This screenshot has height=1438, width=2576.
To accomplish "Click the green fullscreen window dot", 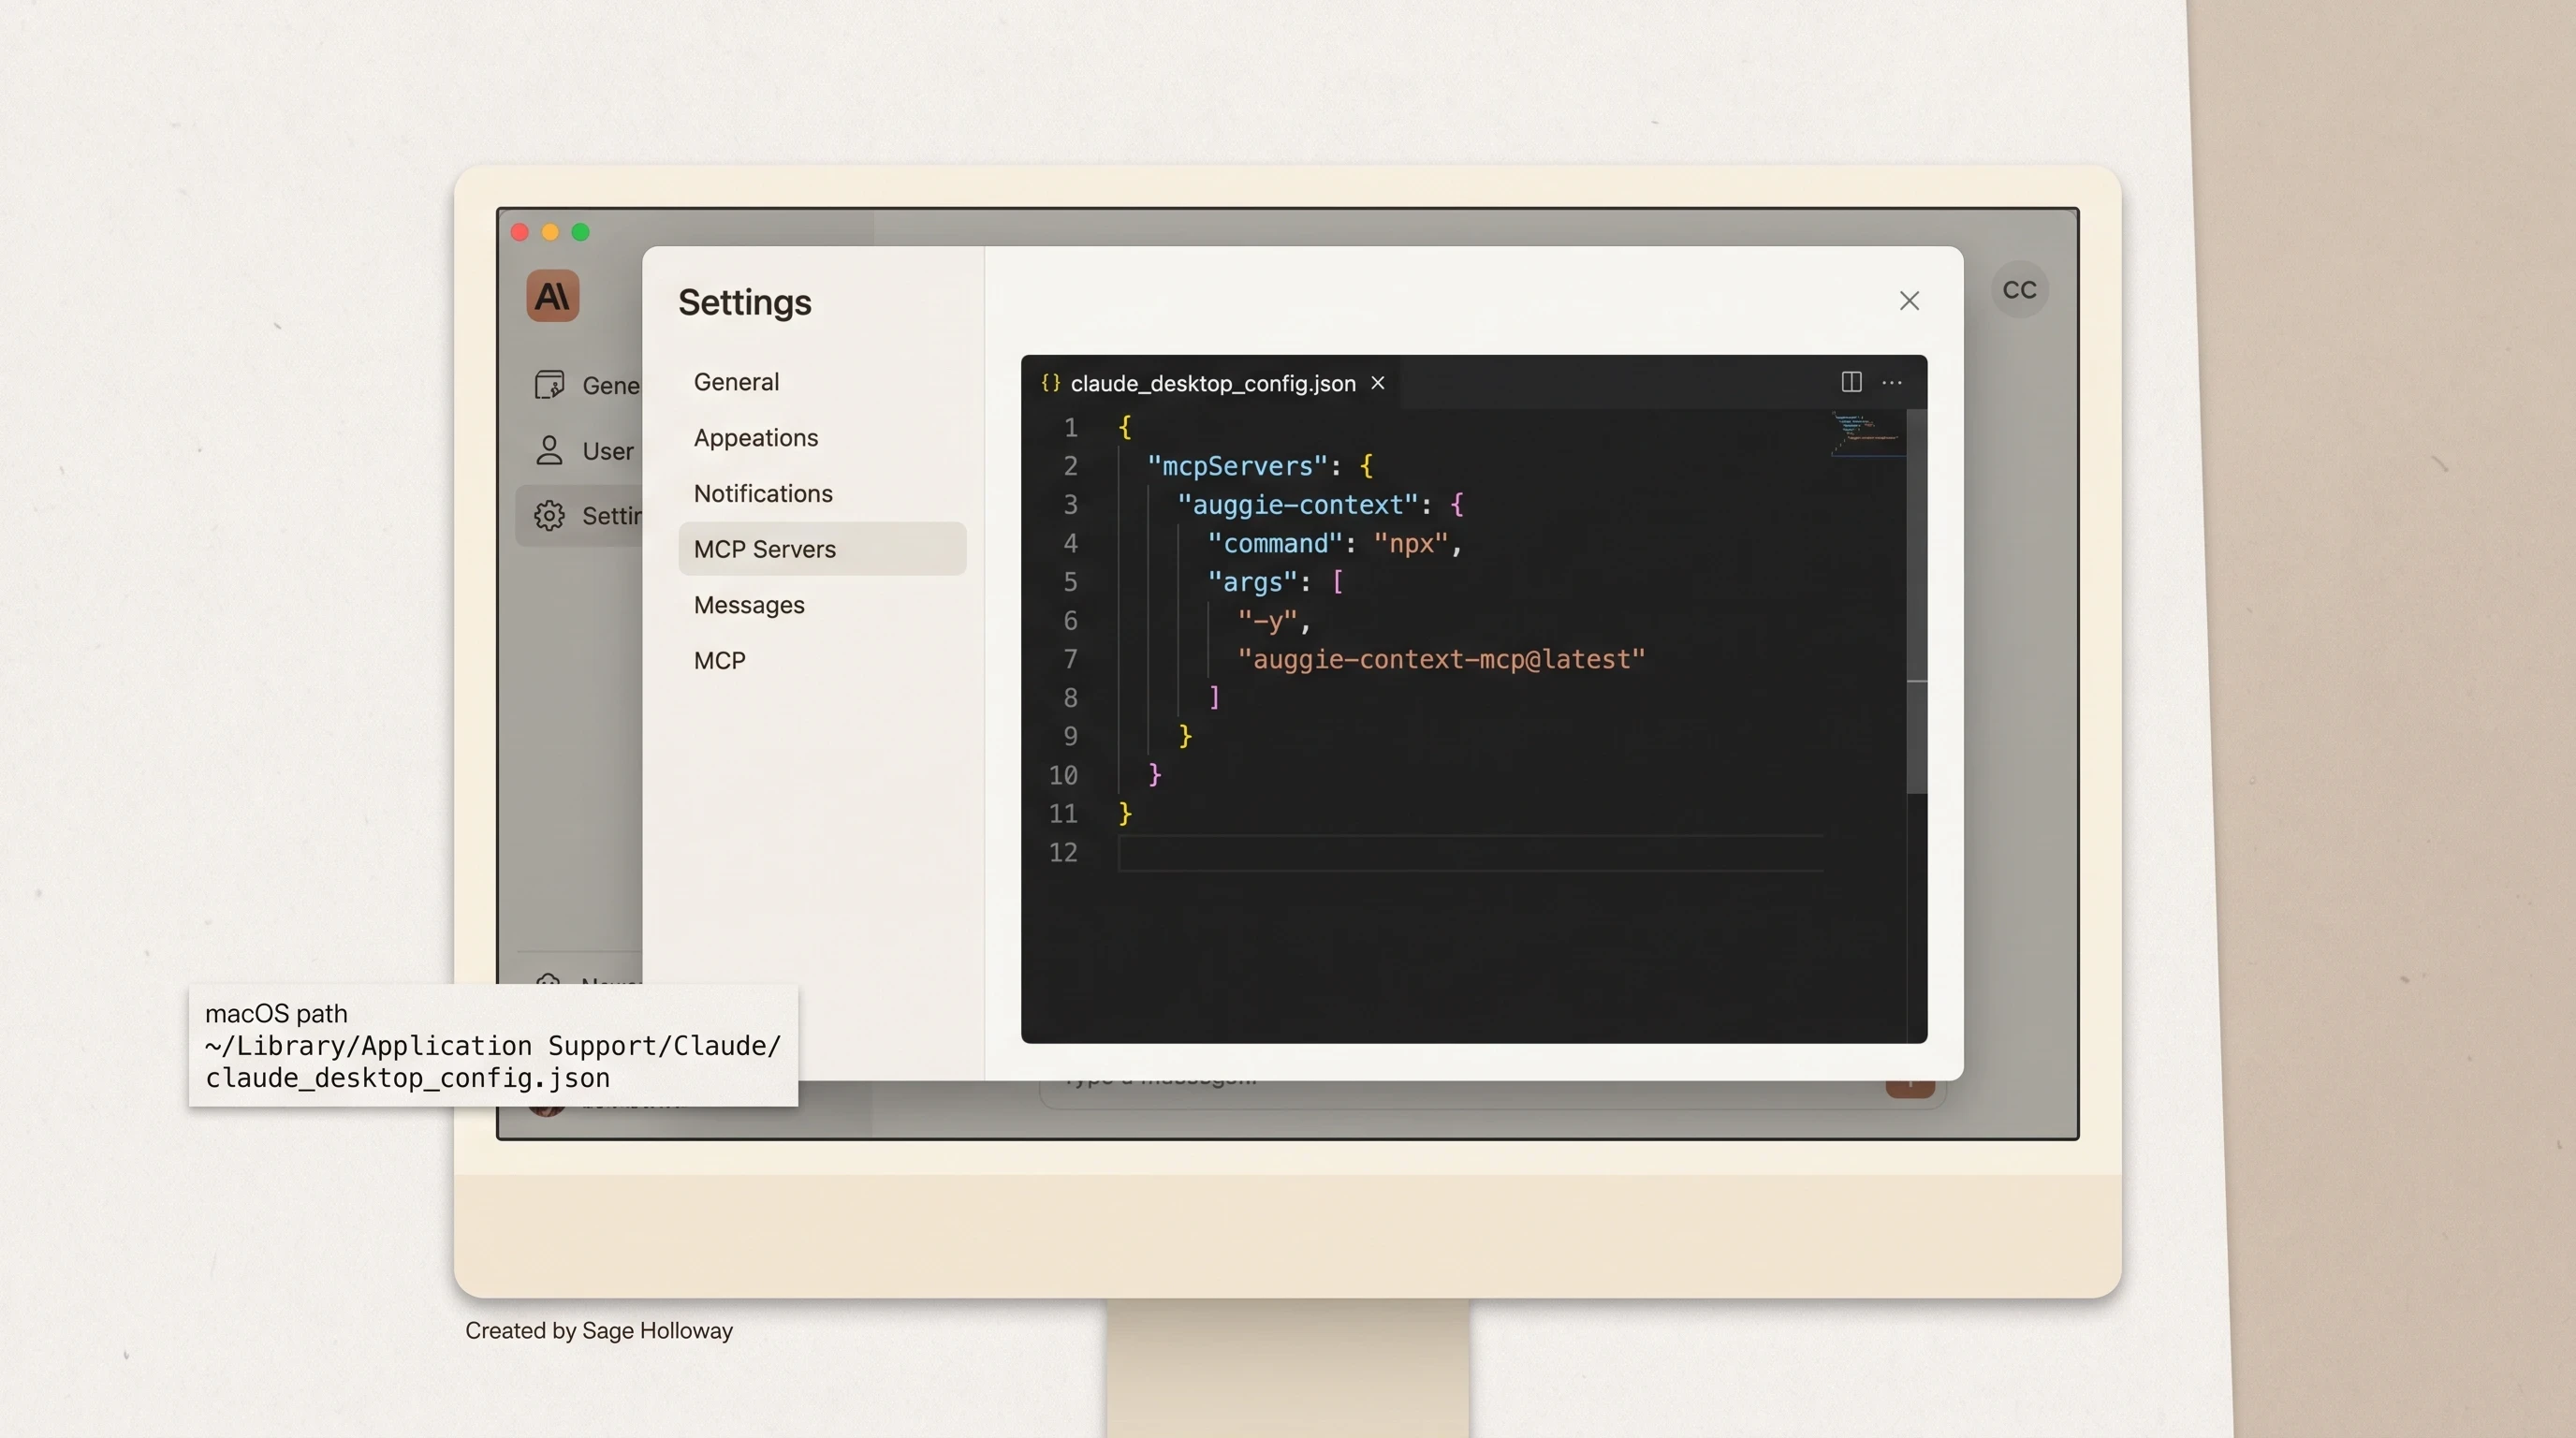I will pos(580,232).
